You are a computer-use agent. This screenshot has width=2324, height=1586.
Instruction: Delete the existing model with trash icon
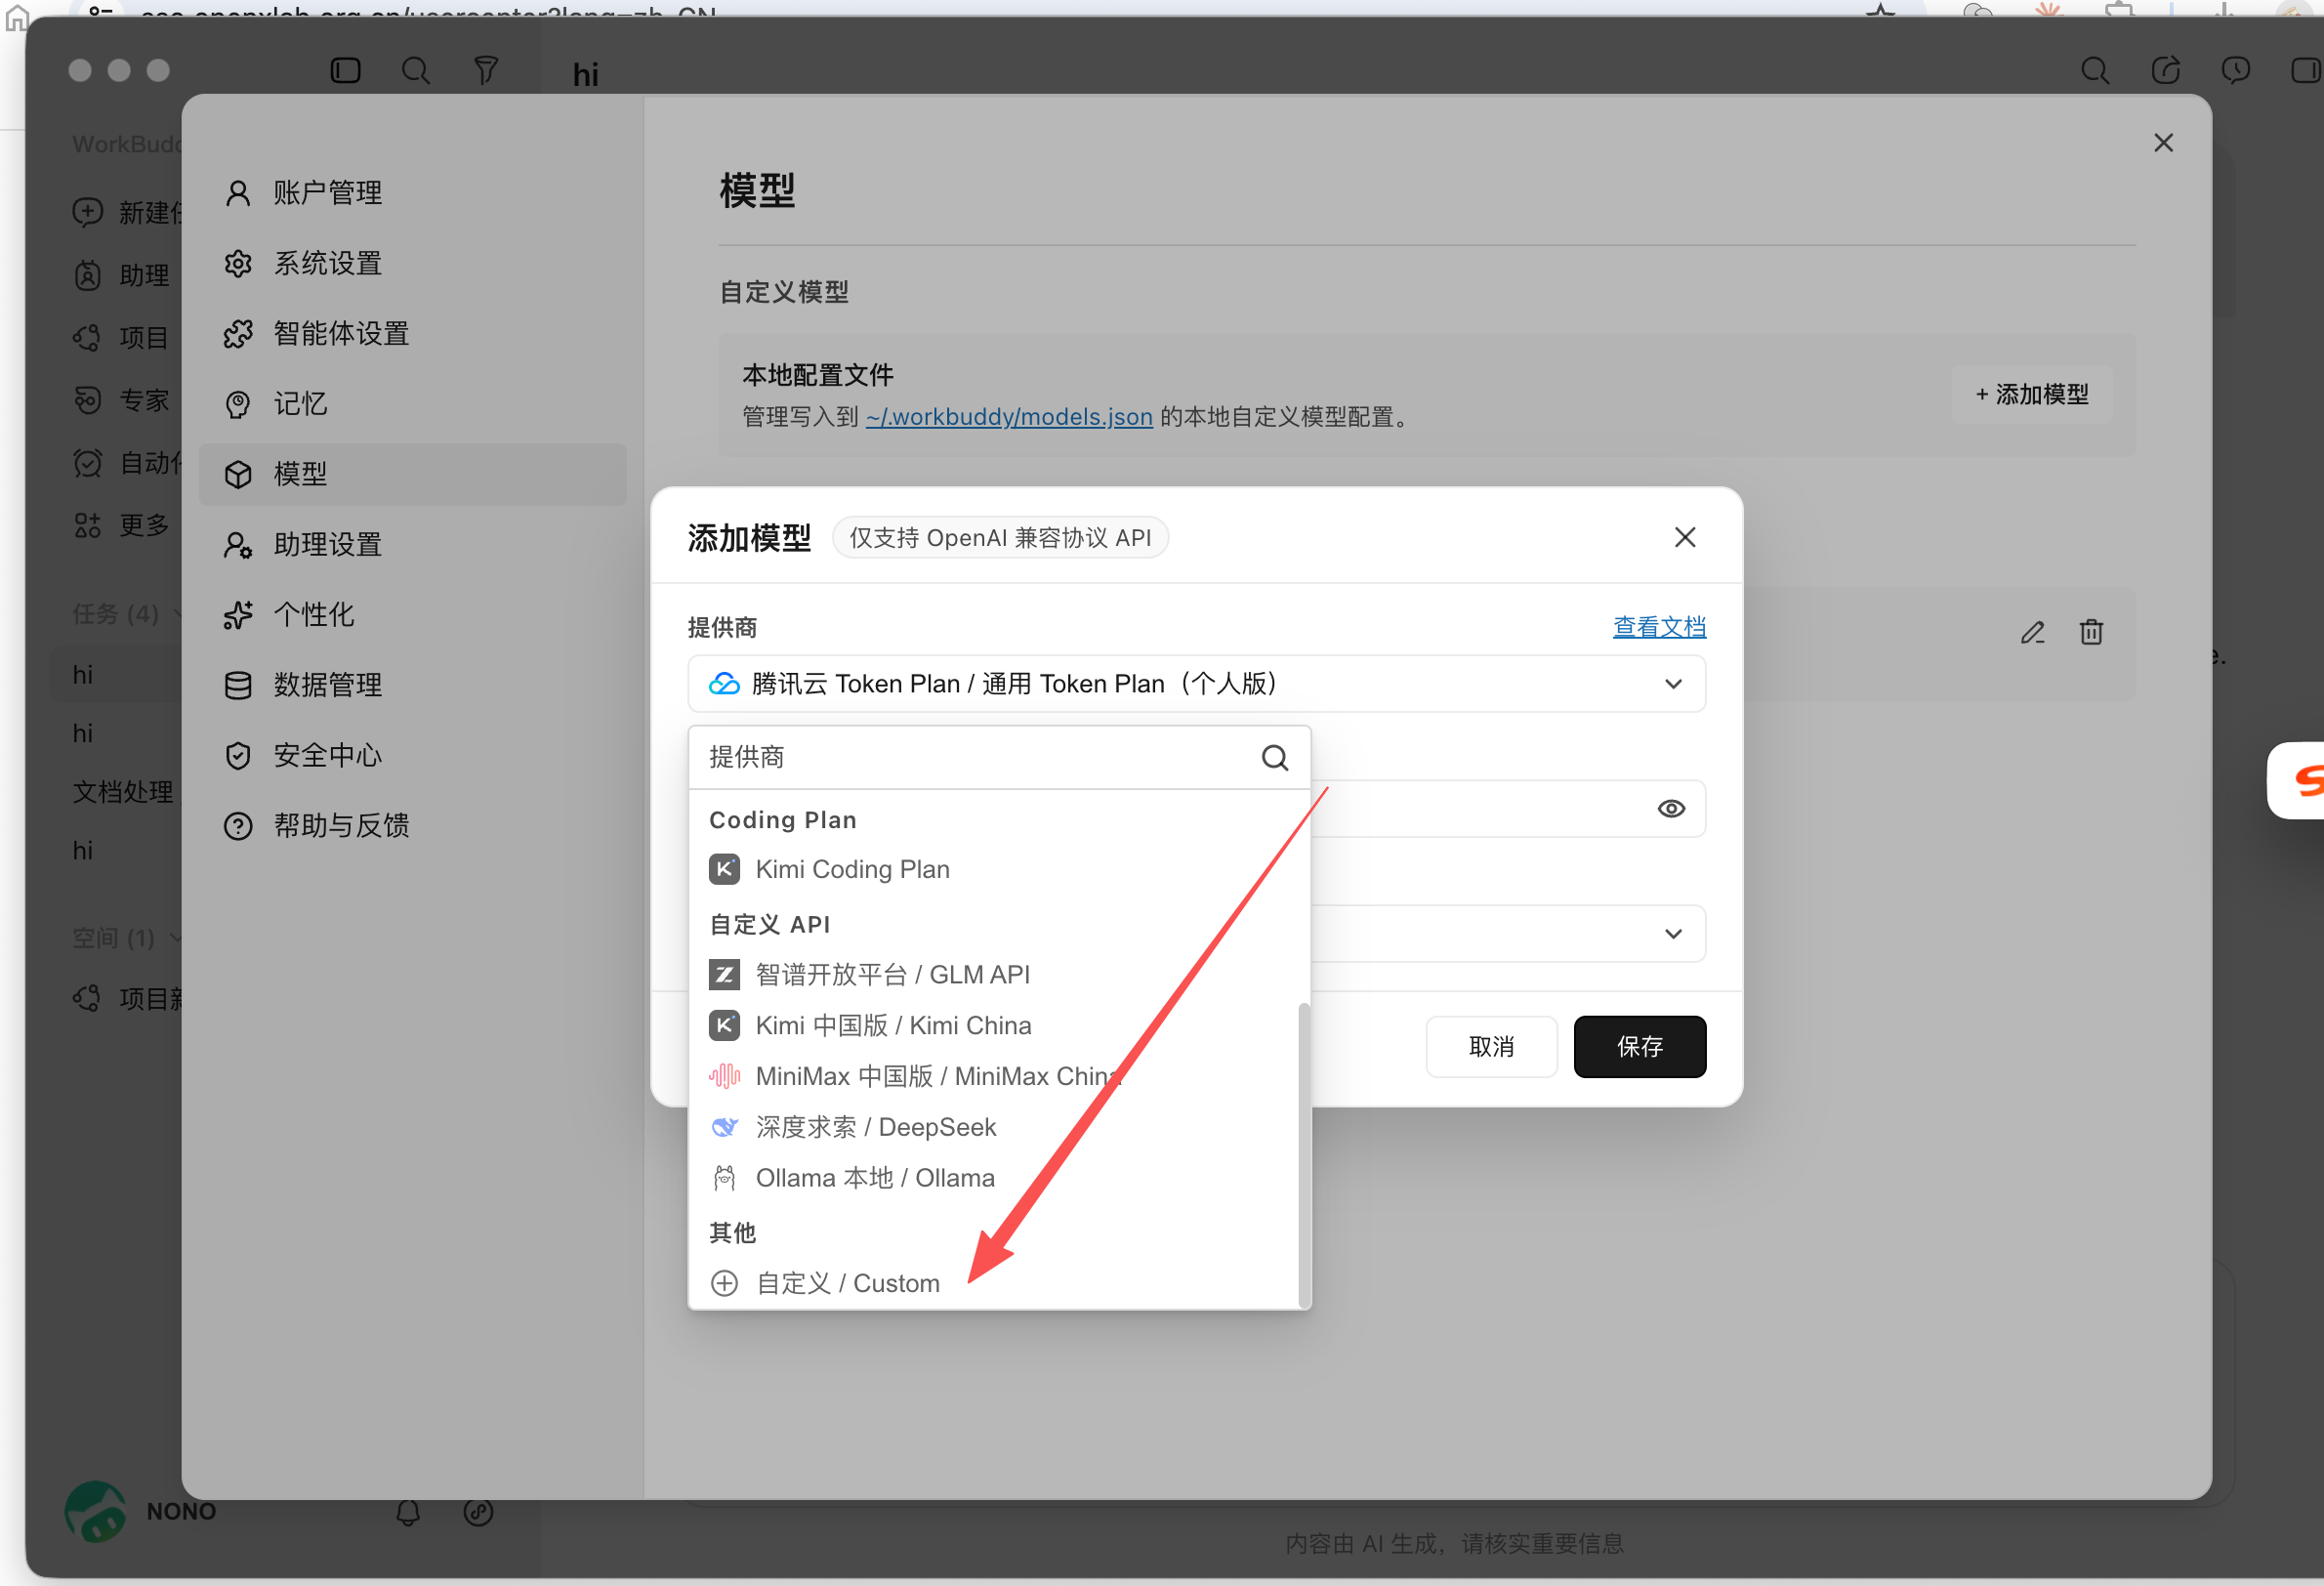pos(2091,633)
